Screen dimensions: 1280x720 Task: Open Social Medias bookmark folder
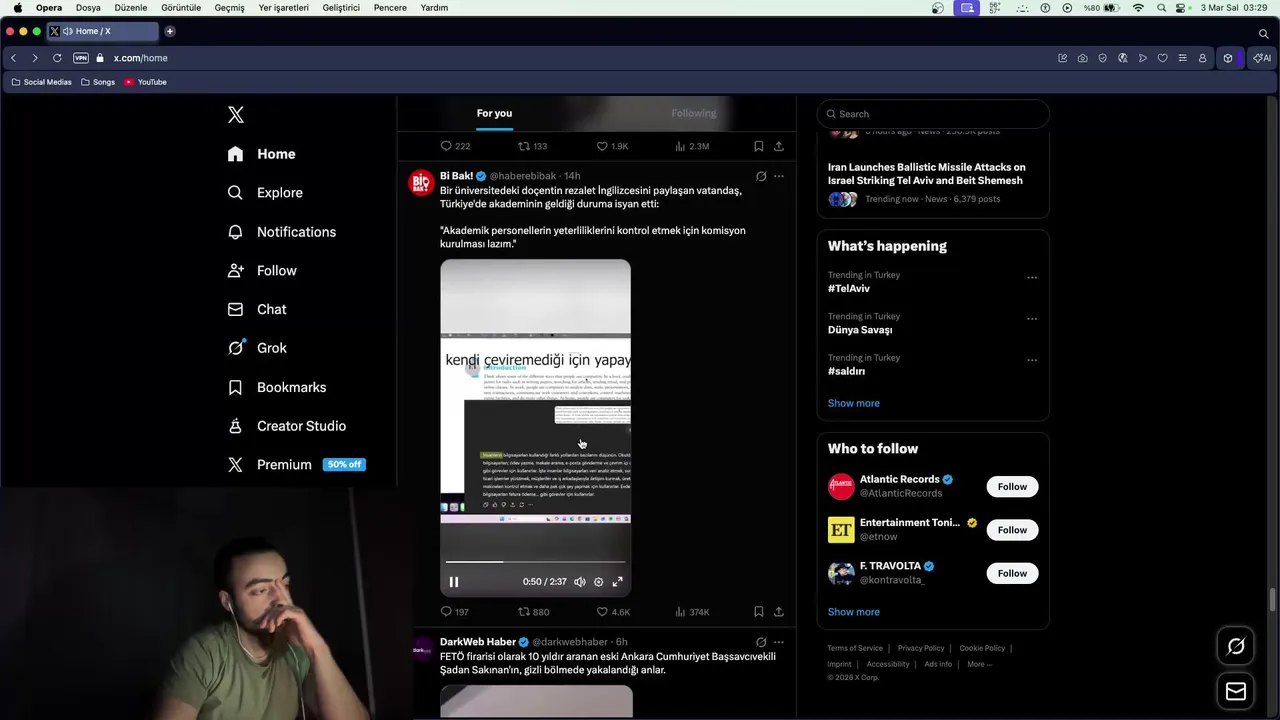(41, 82)
